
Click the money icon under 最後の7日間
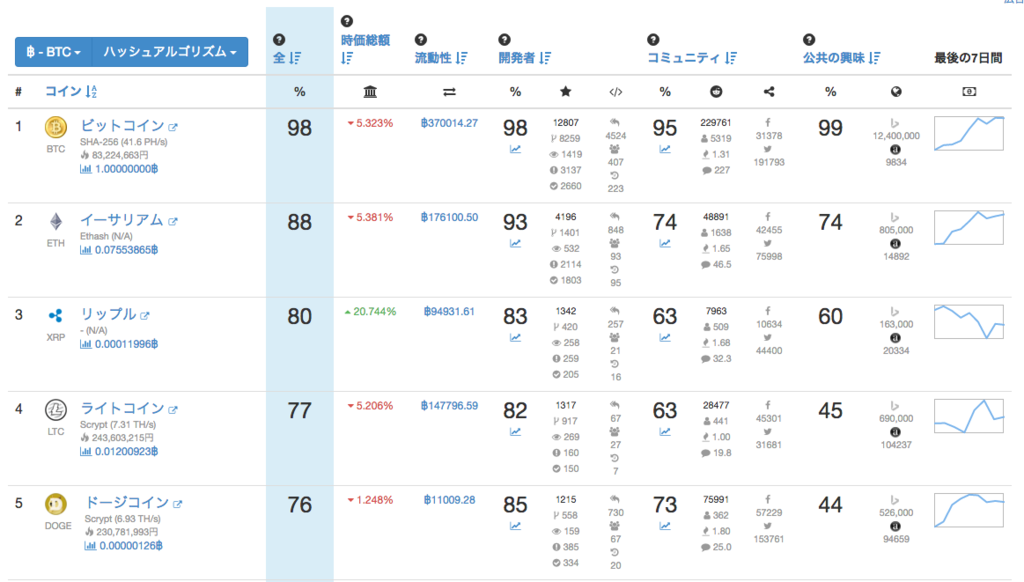point(969,91)
